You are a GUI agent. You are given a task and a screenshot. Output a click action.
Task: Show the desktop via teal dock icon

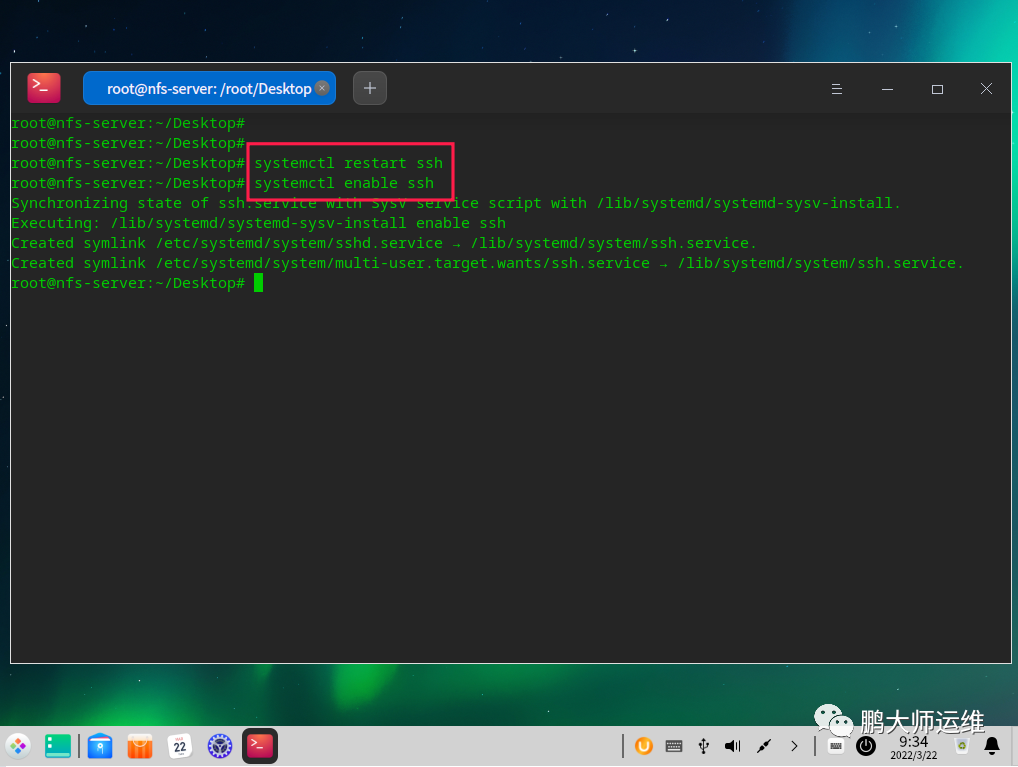click(x=58, y=746)
